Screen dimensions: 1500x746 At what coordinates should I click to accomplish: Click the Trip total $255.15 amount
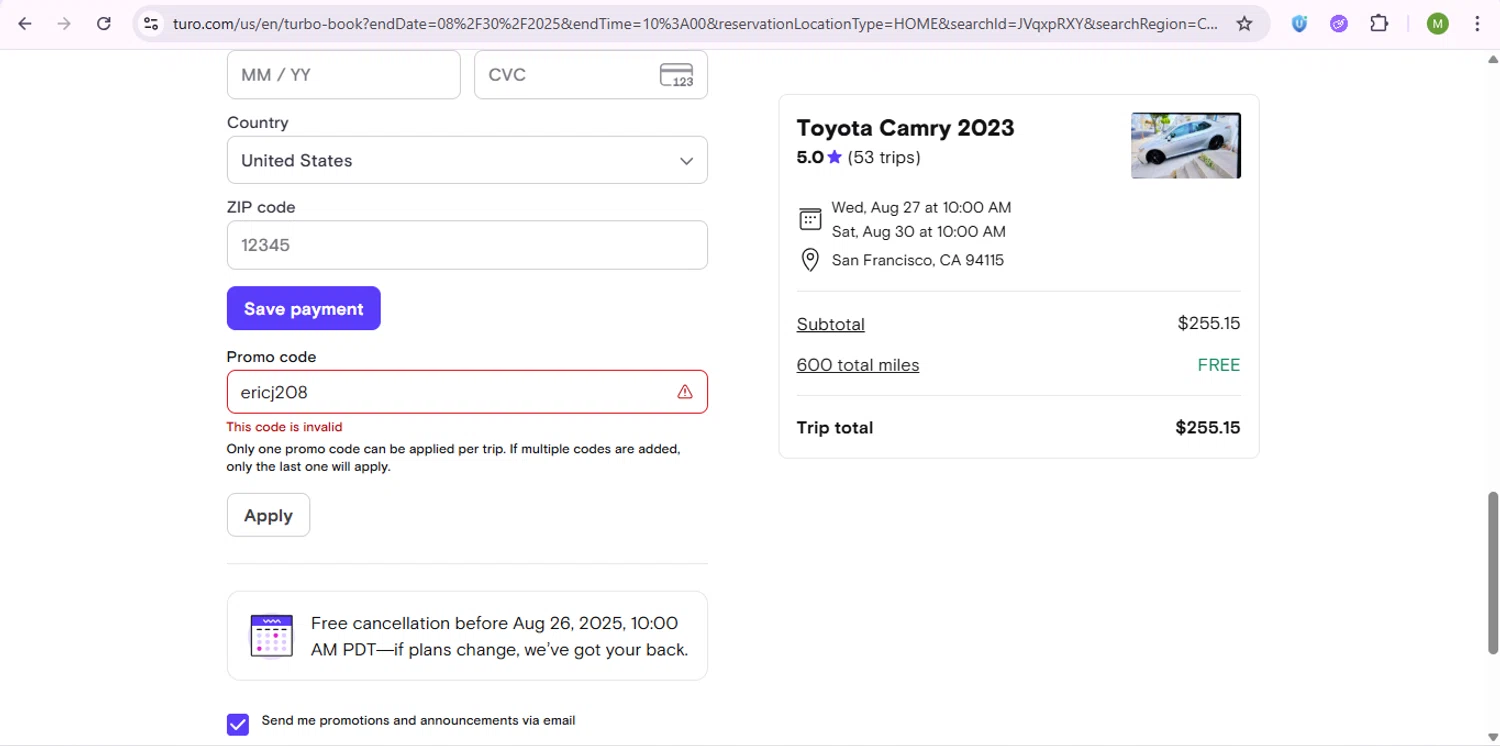1208,428
